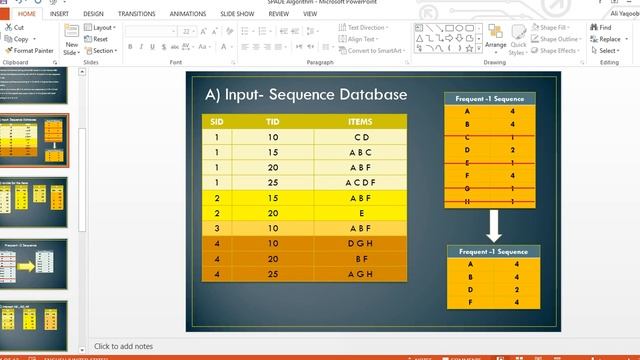
Task: Toggle Bold formatting
Action: (130, 47)
